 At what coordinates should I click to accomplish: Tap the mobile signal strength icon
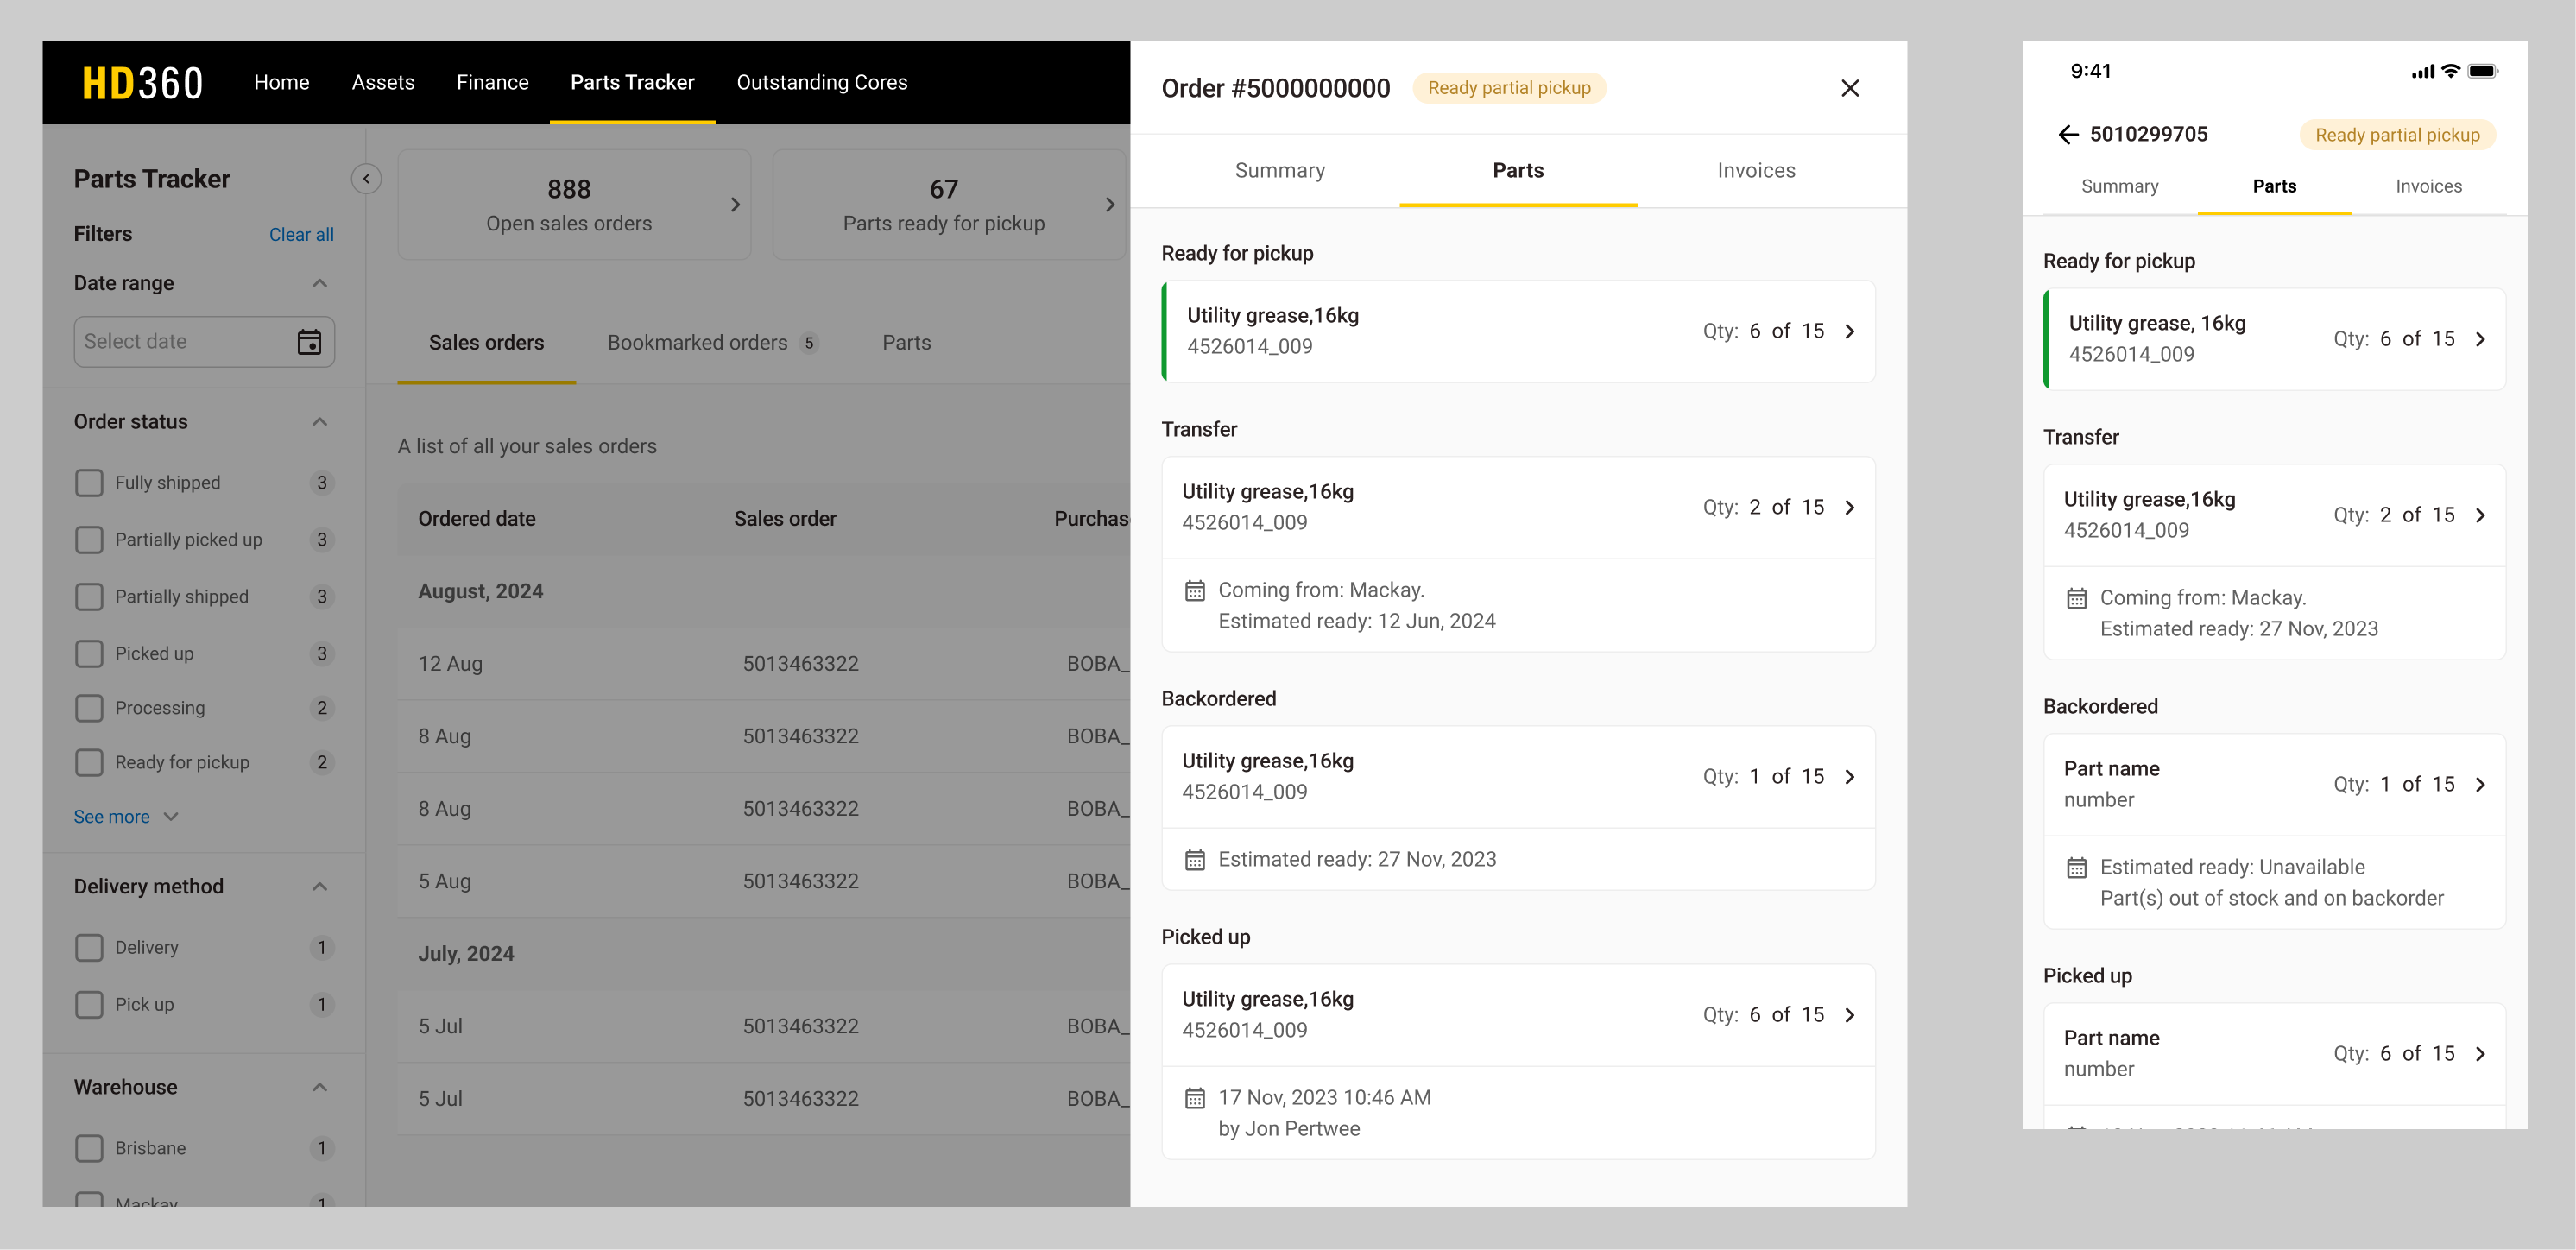pyautogui.click(x=2422, y=72)
